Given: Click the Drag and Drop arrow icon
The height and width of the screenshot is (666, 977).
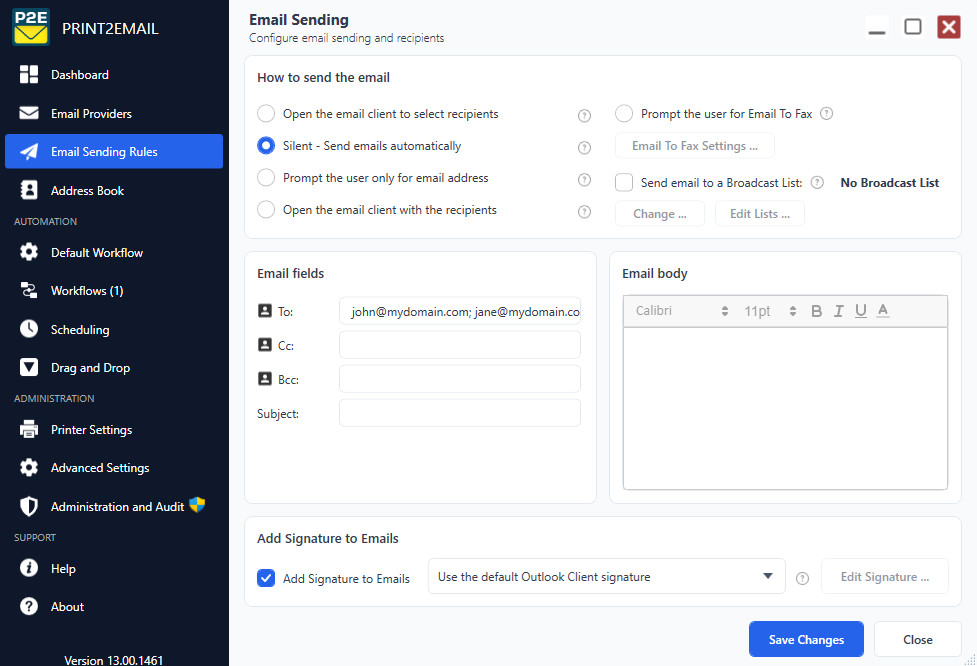Looking at the screenshot, I should [x=29, y=367].
